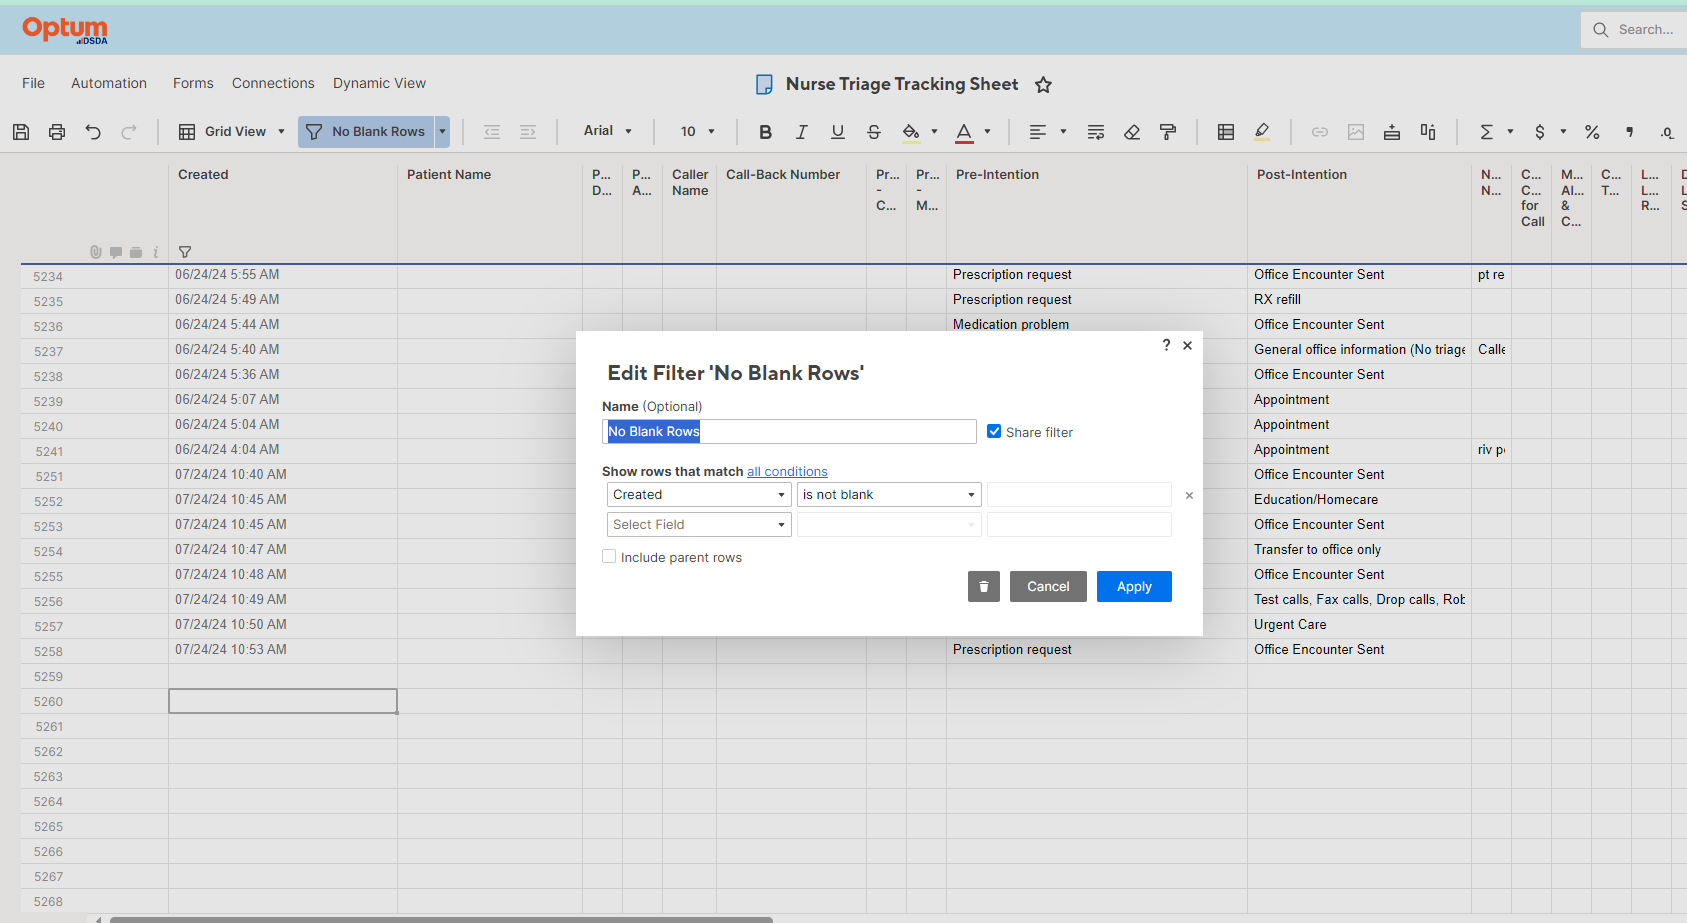1687x923 pixels.
Task: Click the Clear formatting eraser icon
Action: [x=1132, y=132]
